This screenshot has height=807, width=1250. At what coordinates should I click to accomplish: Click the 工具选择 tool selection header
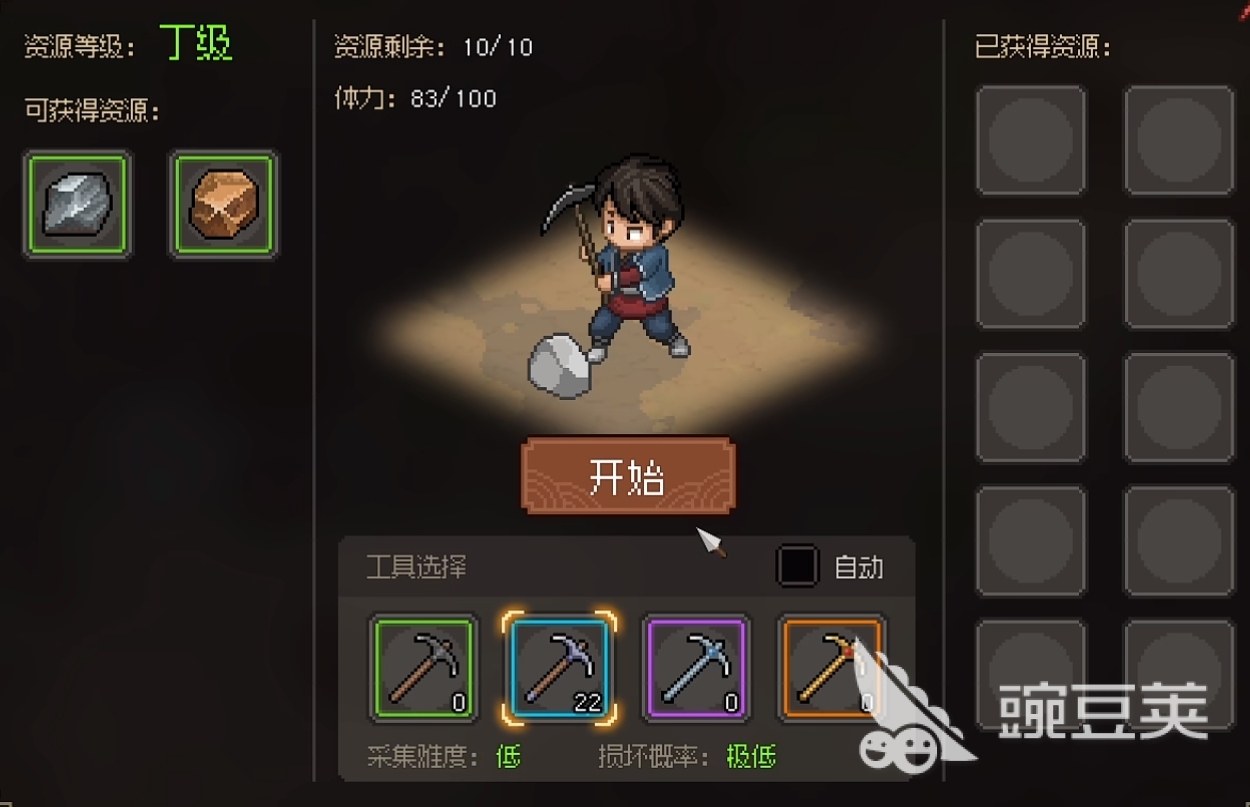coord(416,568)
